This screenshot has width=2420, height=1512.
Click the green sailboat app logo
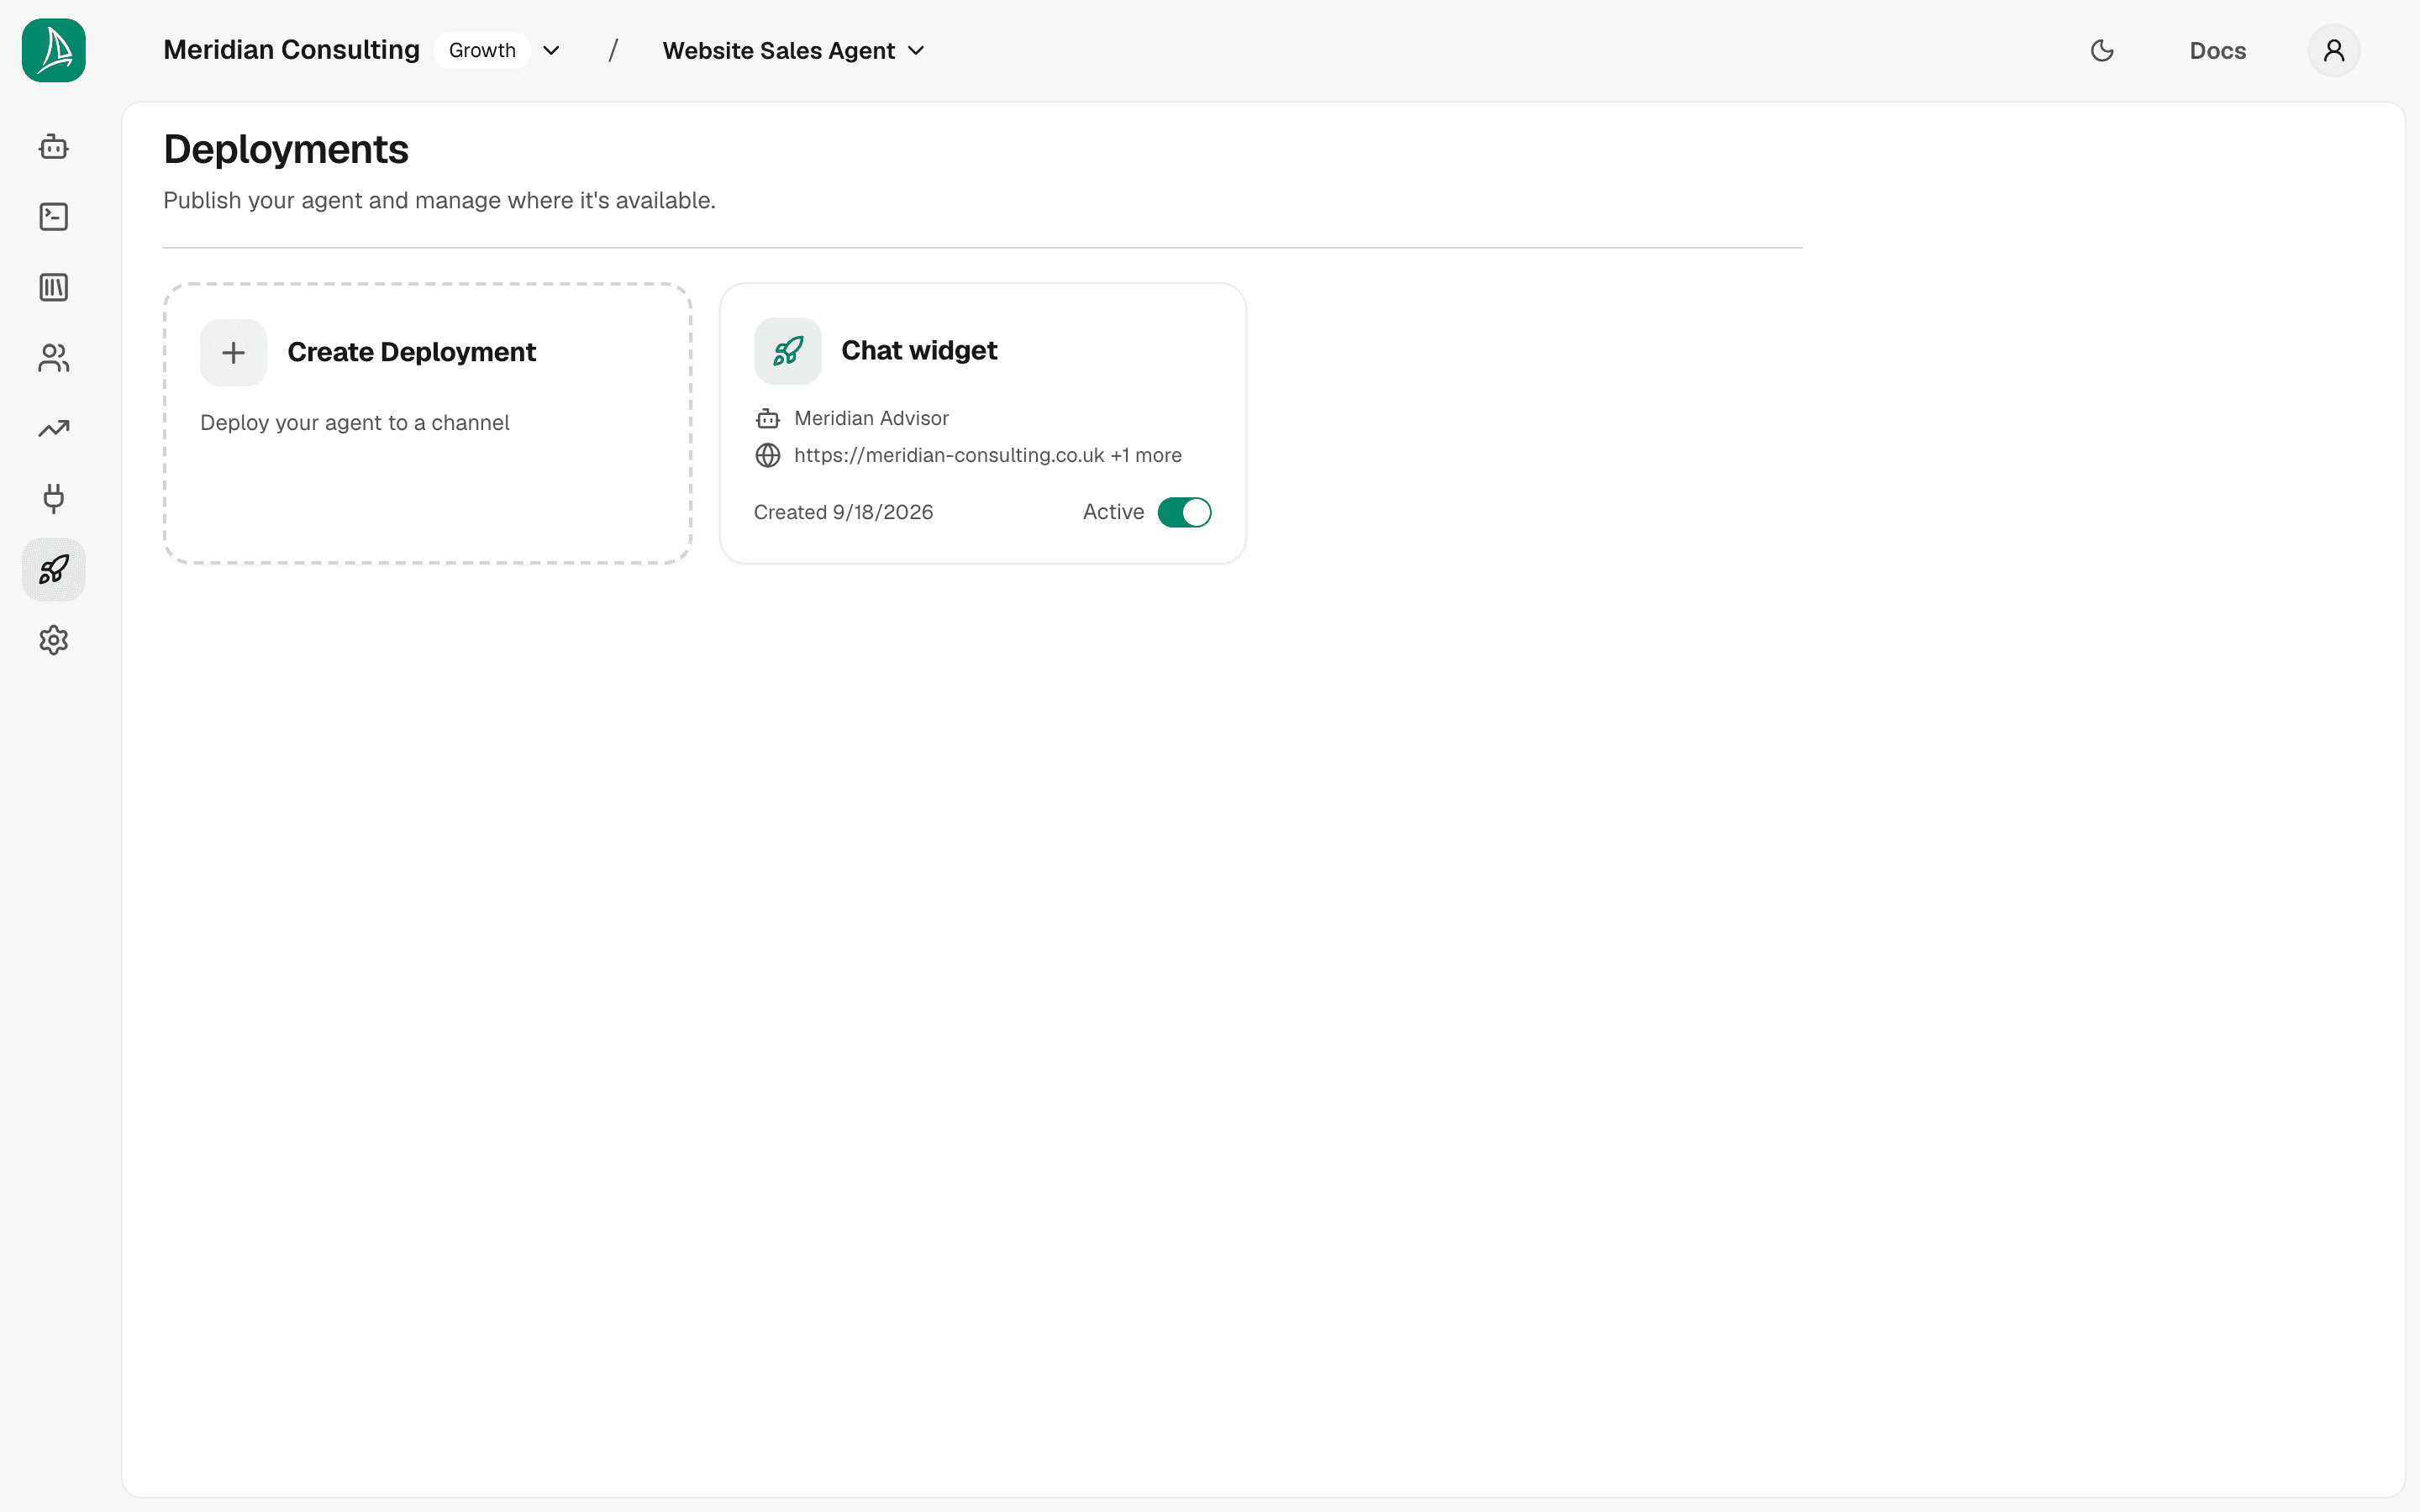(x=54, y=50)
